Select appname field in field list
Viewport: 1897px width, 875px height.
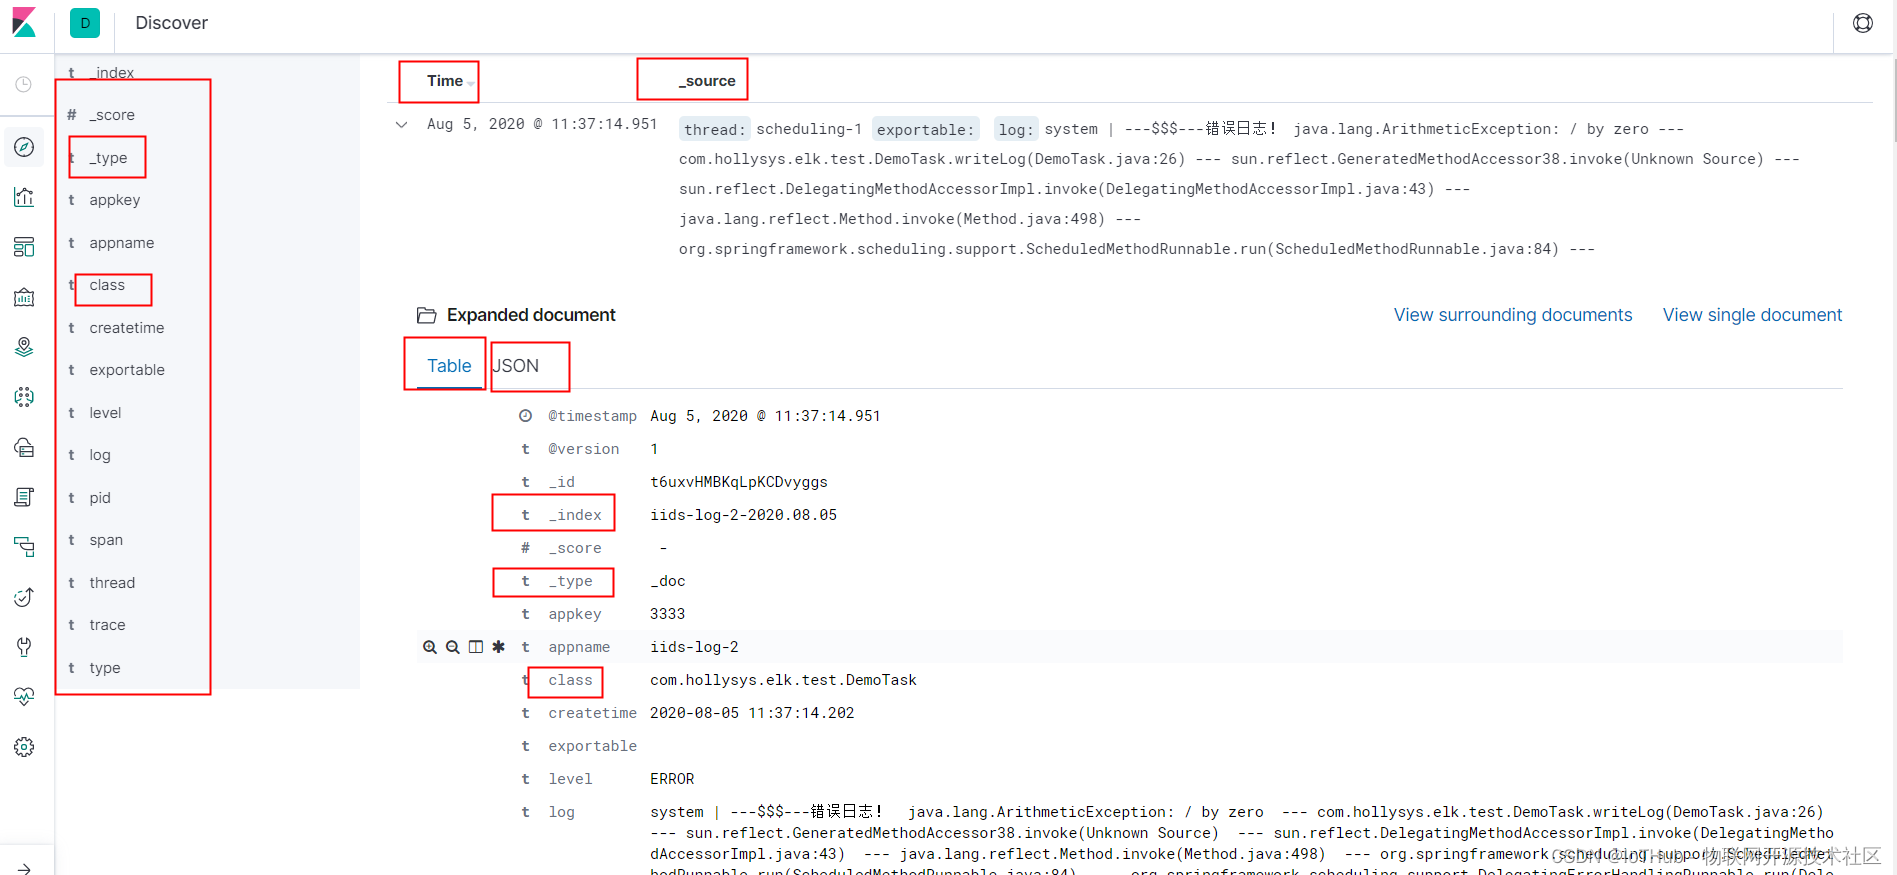[x=122, y=243]
